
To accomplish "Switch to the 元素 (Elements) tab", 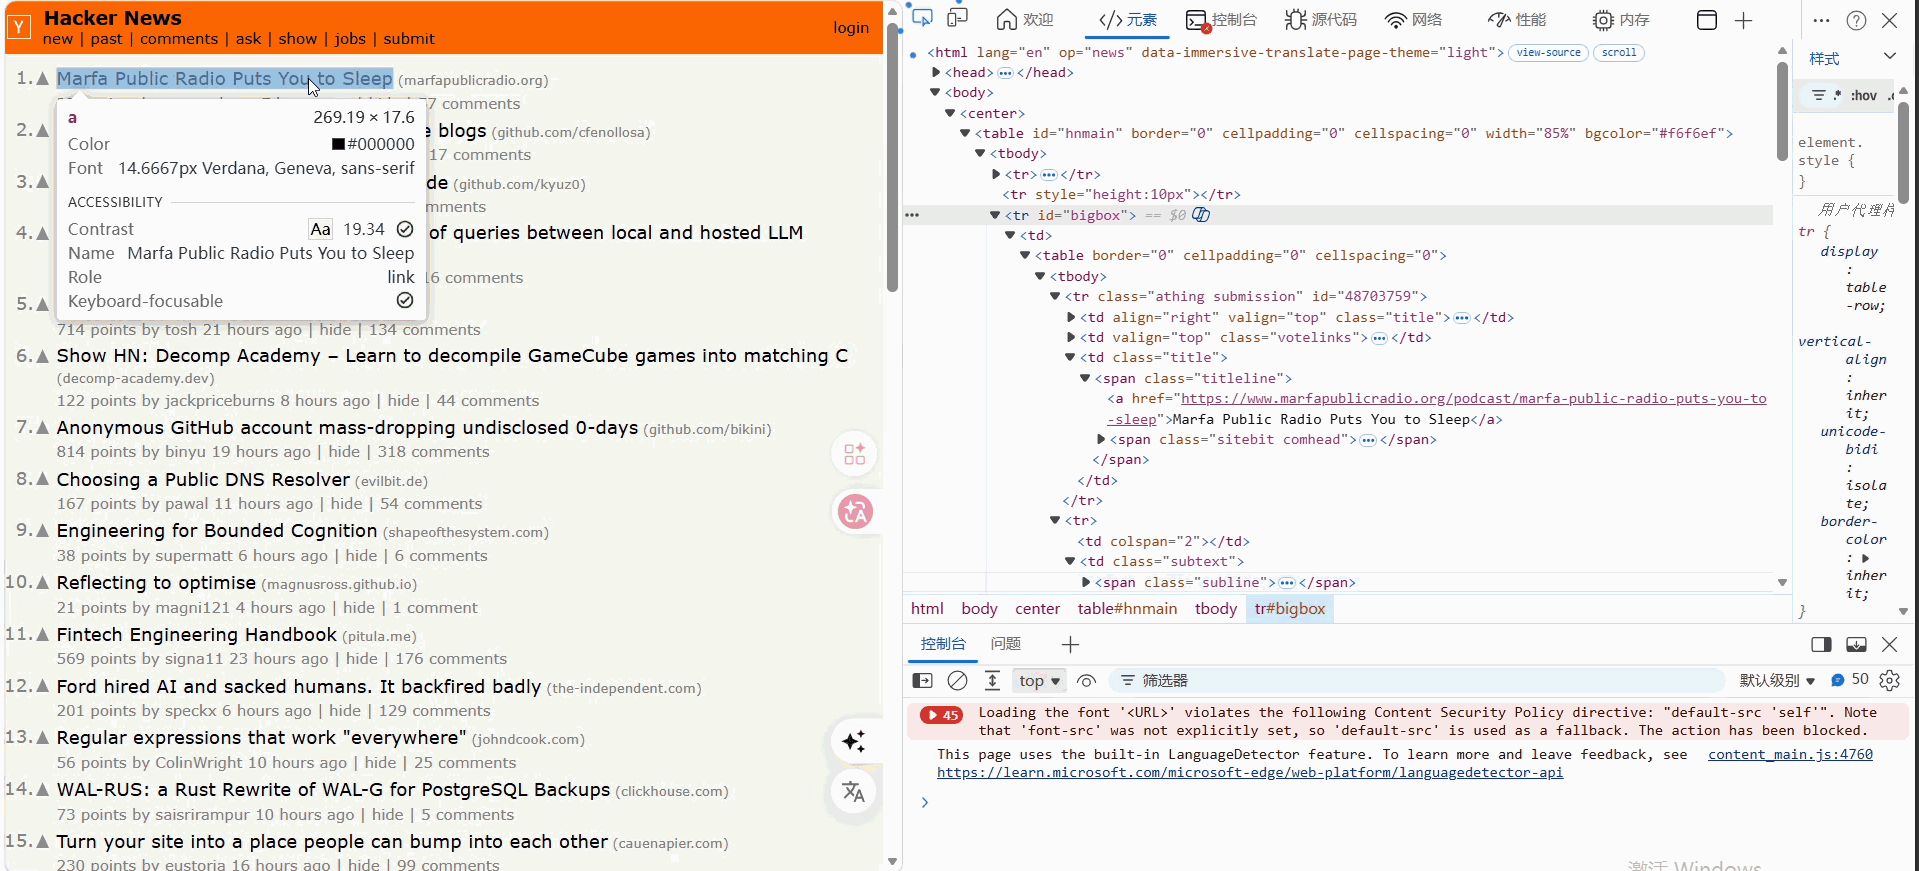I will 1127,19.
